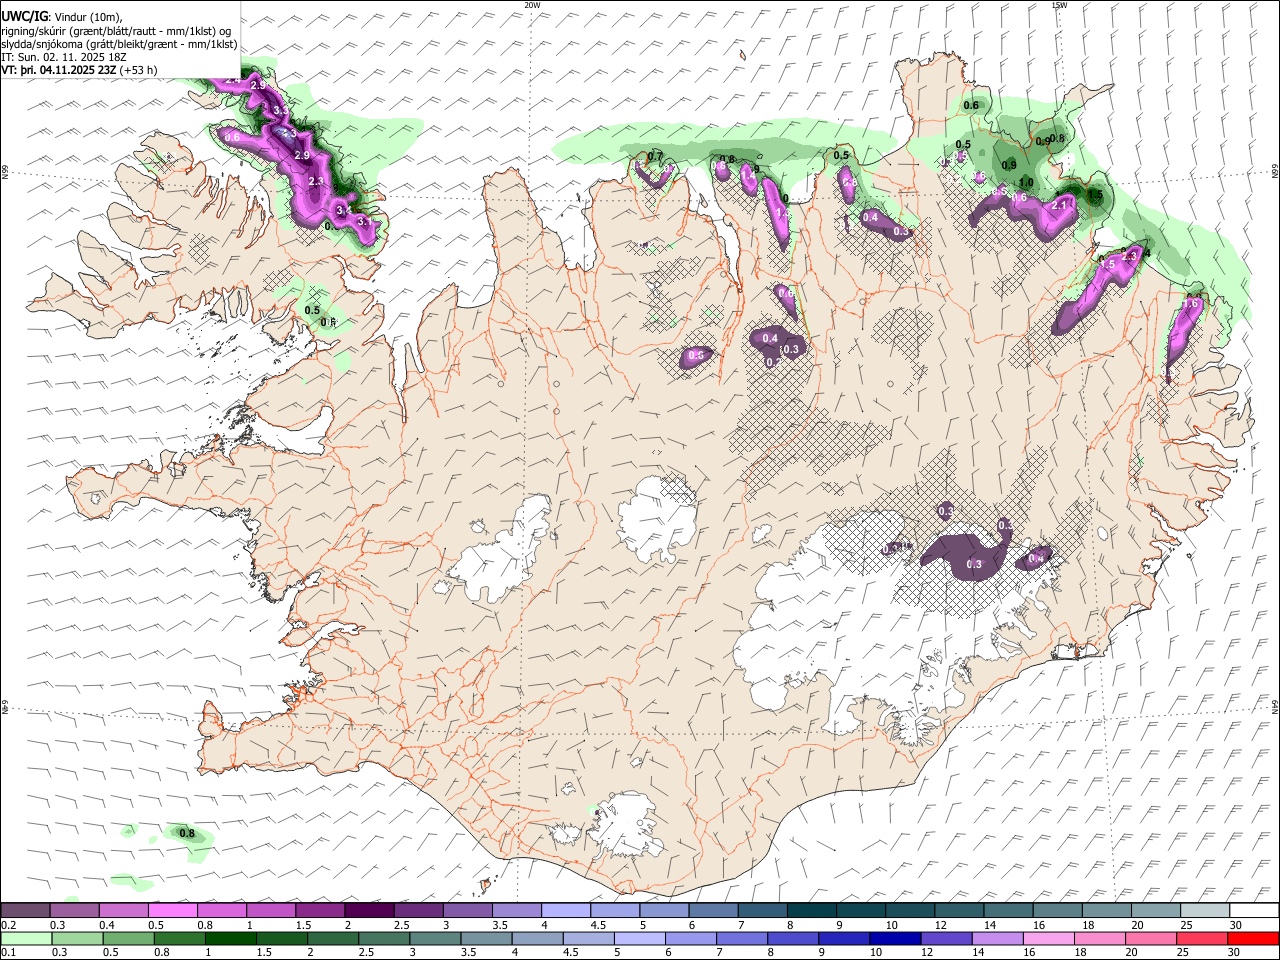Pick the light purple 14 mm rain swatch

[x=998, y=938]
